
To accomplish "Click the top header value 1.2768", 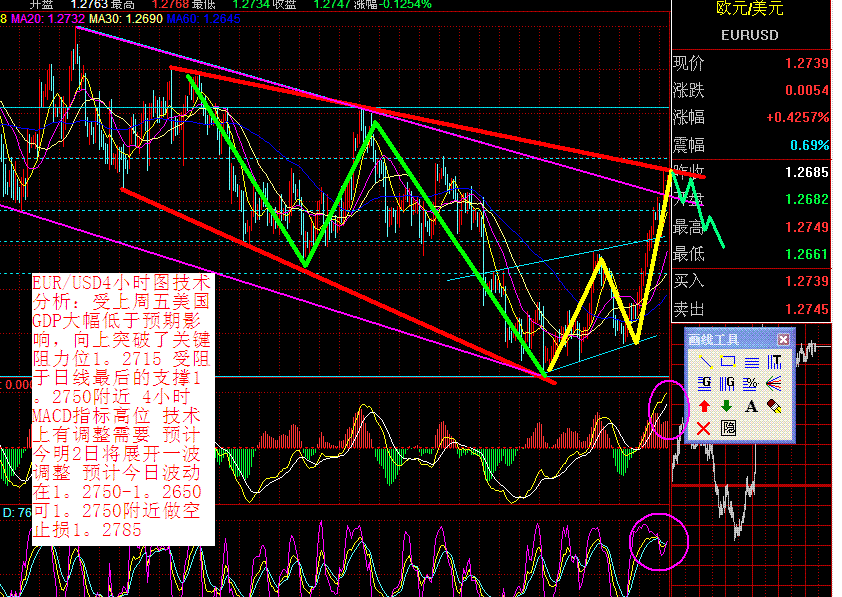I will click(x=170, y=5).
